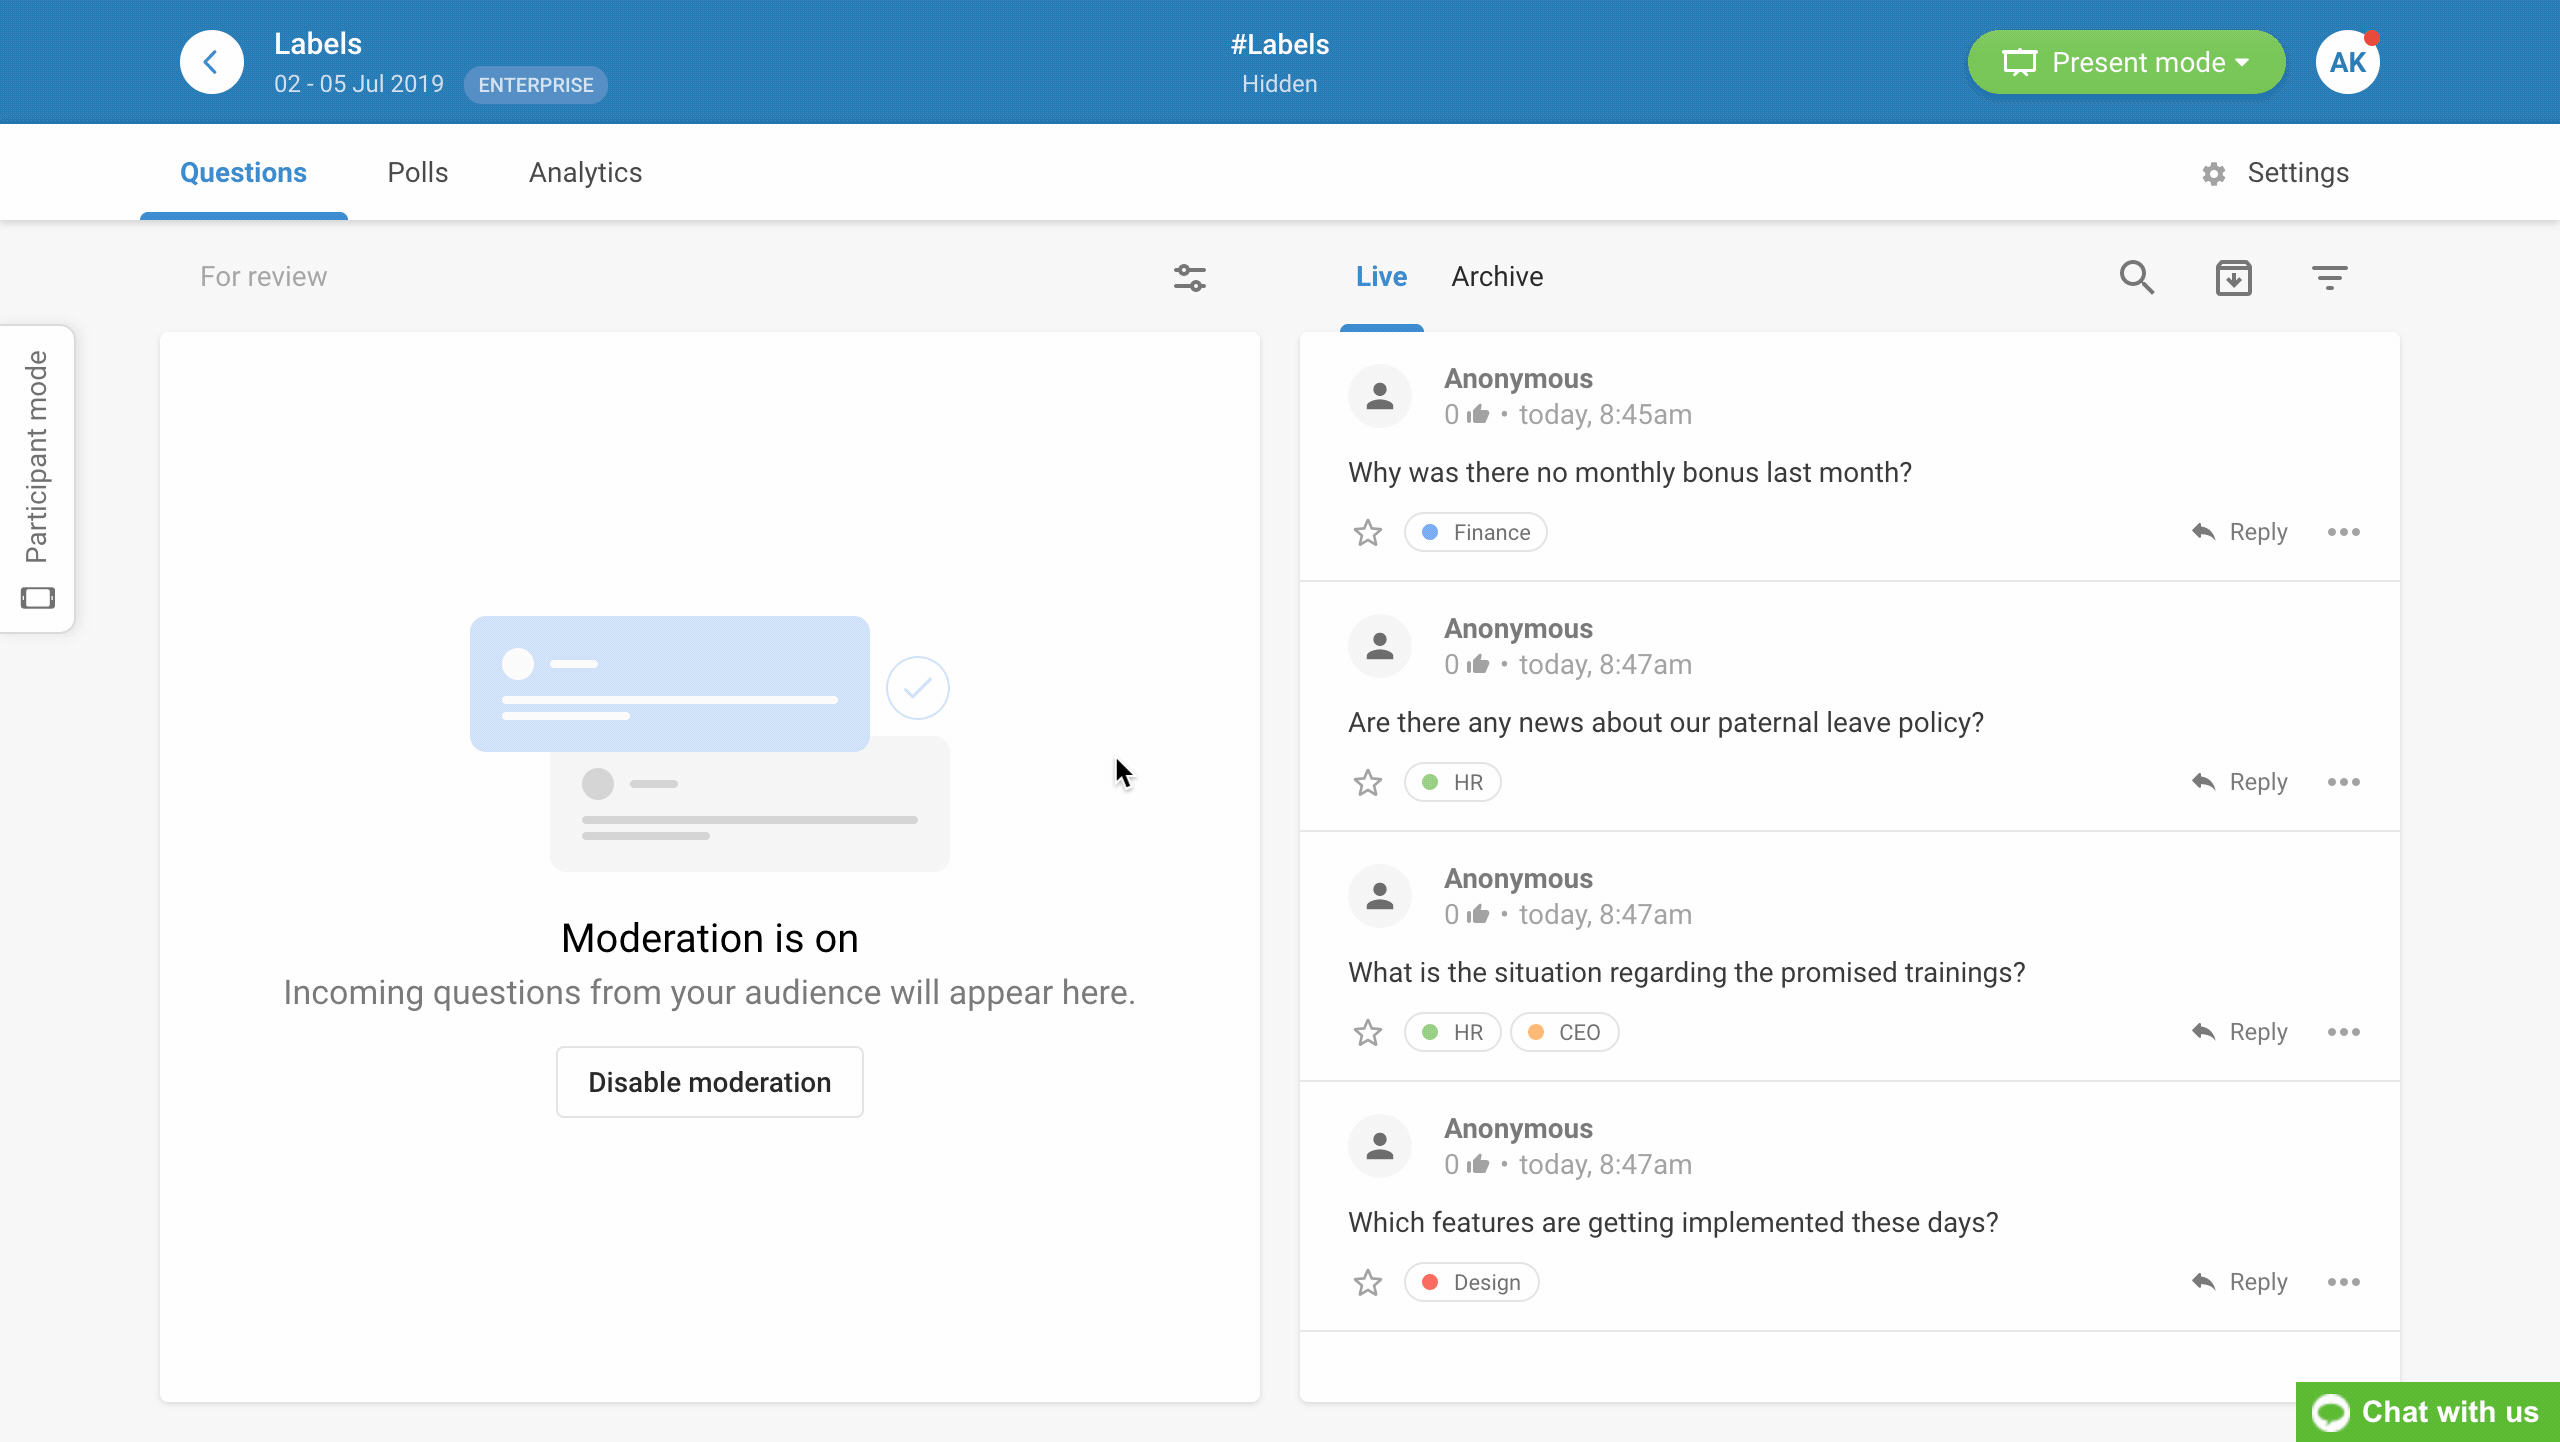Viewport: 2560px width, 1442px height.
Task: Click 'Why was there no monthly bonus' text
Action: pos(1629,473)
